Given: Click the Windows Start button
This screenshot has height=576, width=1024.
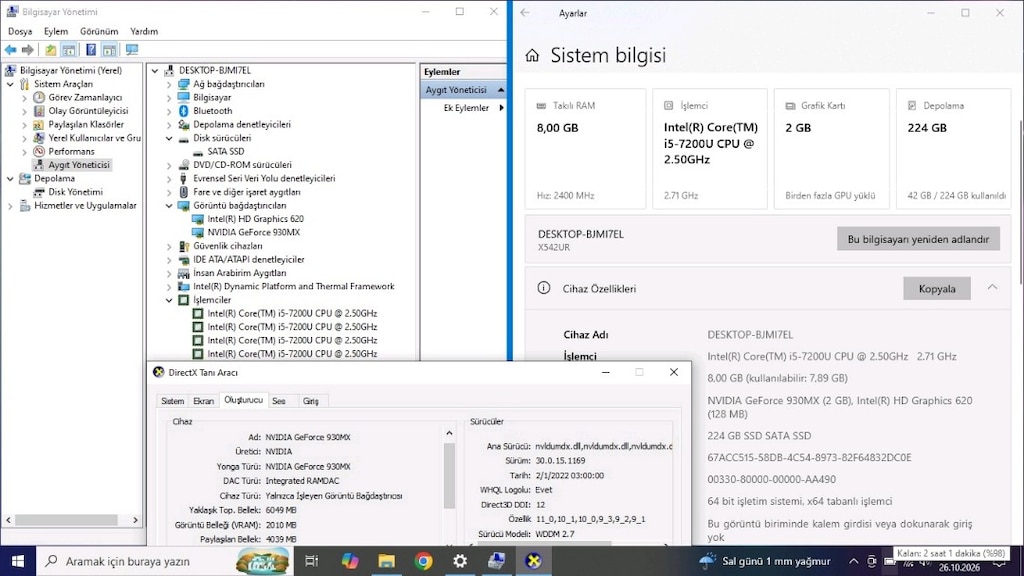Looking at the screenshot, I should 18,561.
